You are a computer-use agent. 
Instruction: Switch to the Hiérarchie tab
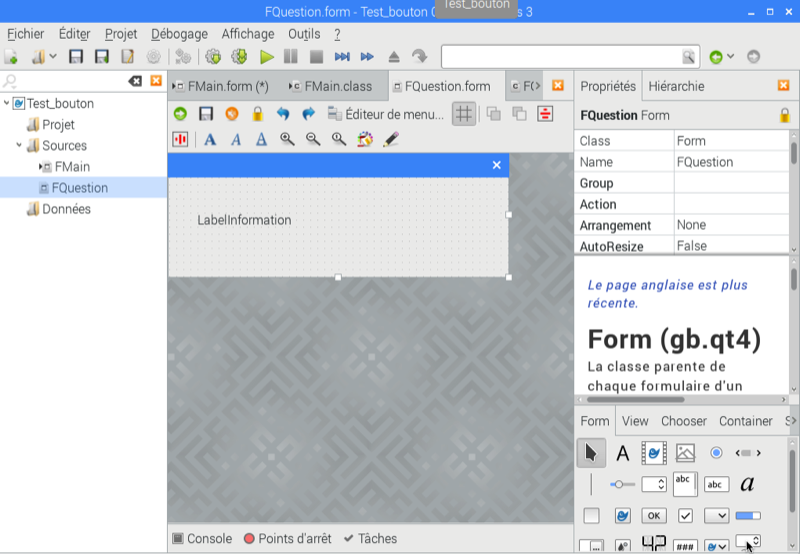click(x=676, y=86)
